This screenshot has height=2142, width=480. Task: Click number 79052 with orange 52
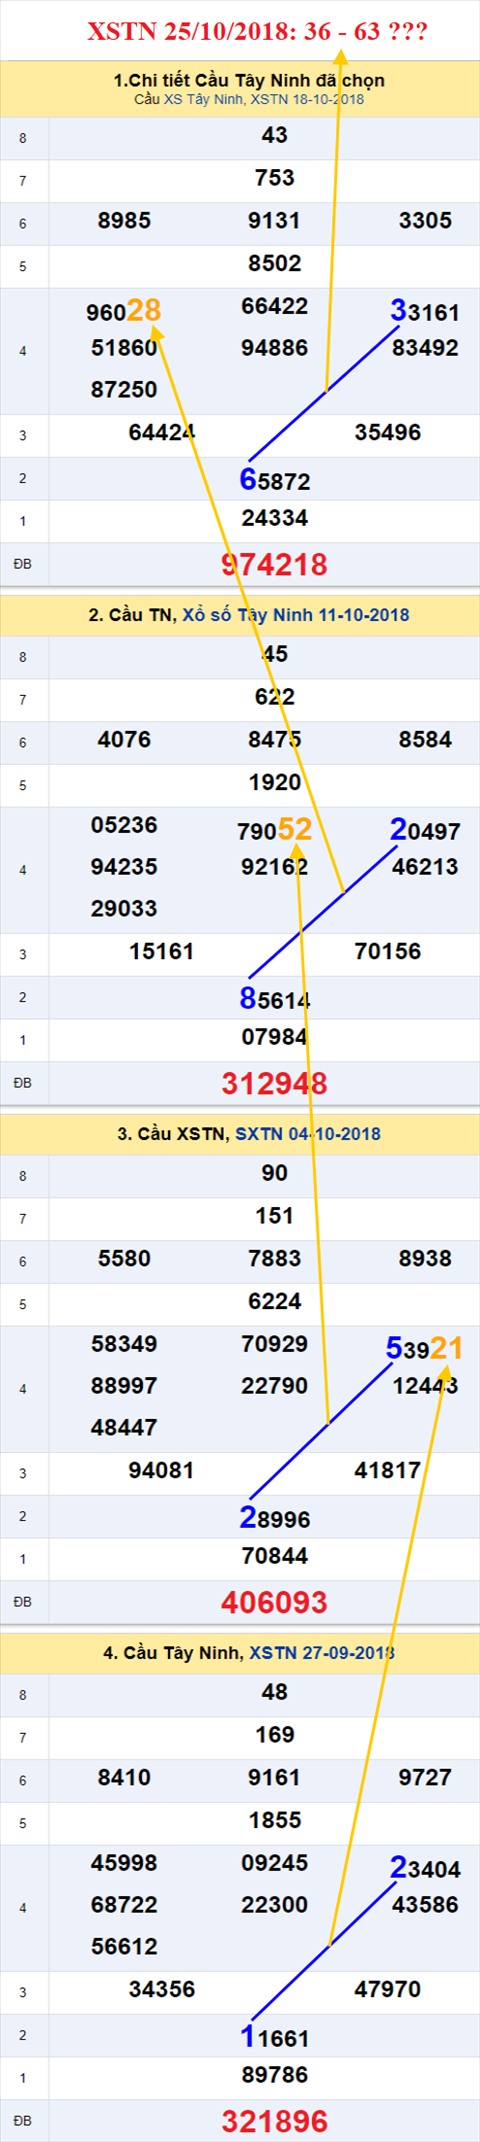coord(274,830)
